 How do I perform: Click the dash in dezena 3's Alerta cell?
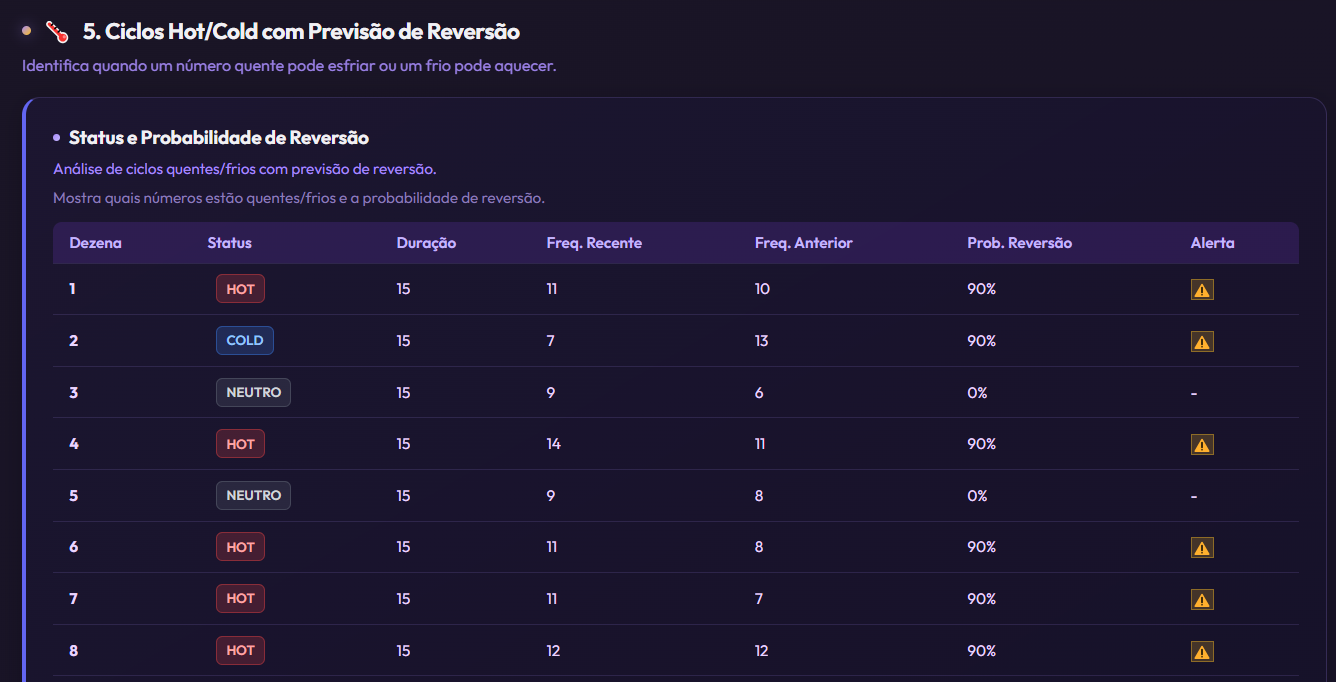(1193, 392)
